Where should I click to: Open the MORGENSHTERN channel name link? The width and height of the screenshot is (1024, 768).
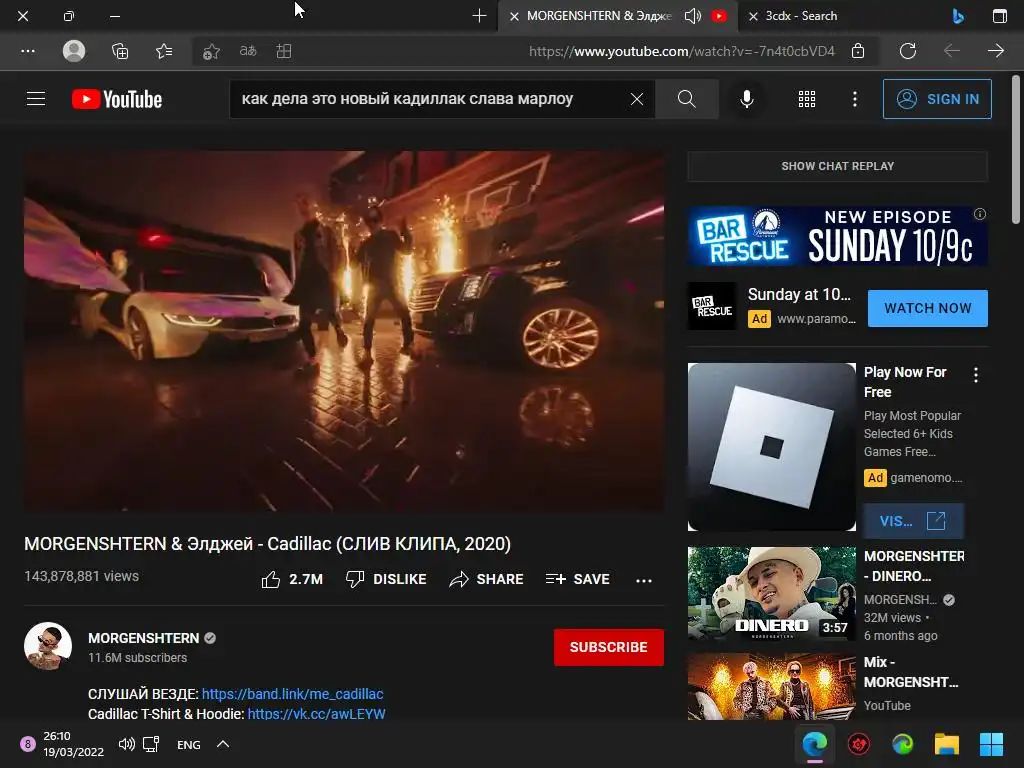(144, 638)
